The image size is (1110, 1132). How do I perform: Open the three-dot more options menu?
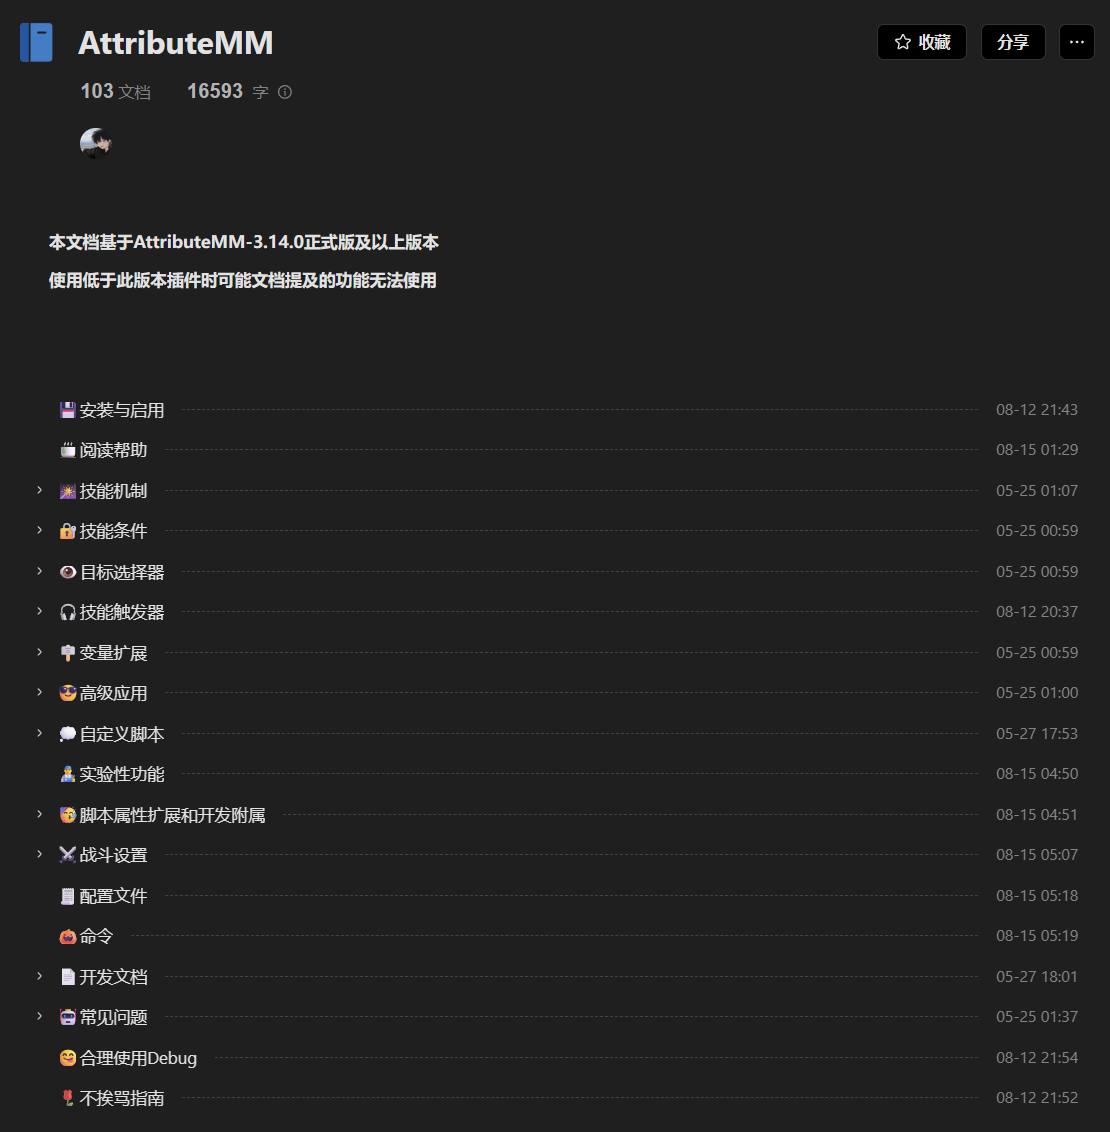[x=1076, y=42]
